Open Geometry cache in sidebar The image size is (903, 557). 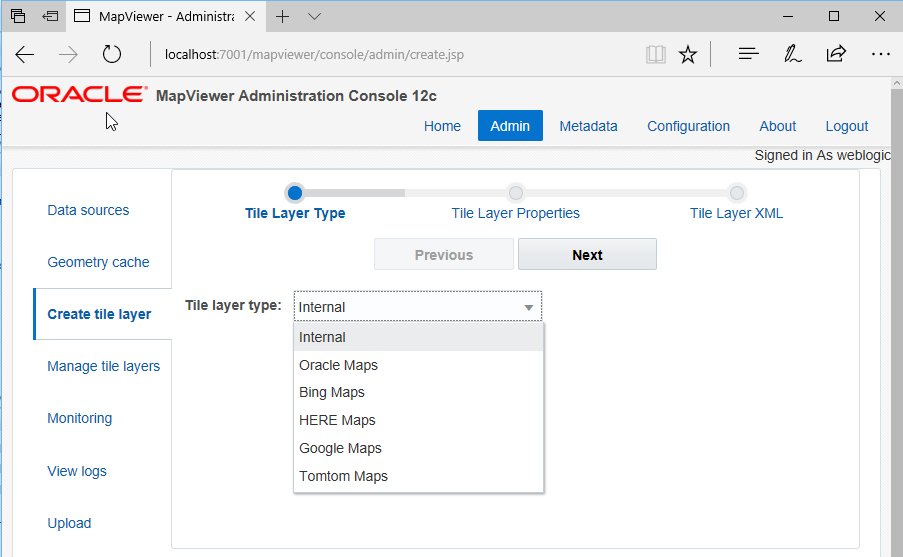(x=98, y=262)
